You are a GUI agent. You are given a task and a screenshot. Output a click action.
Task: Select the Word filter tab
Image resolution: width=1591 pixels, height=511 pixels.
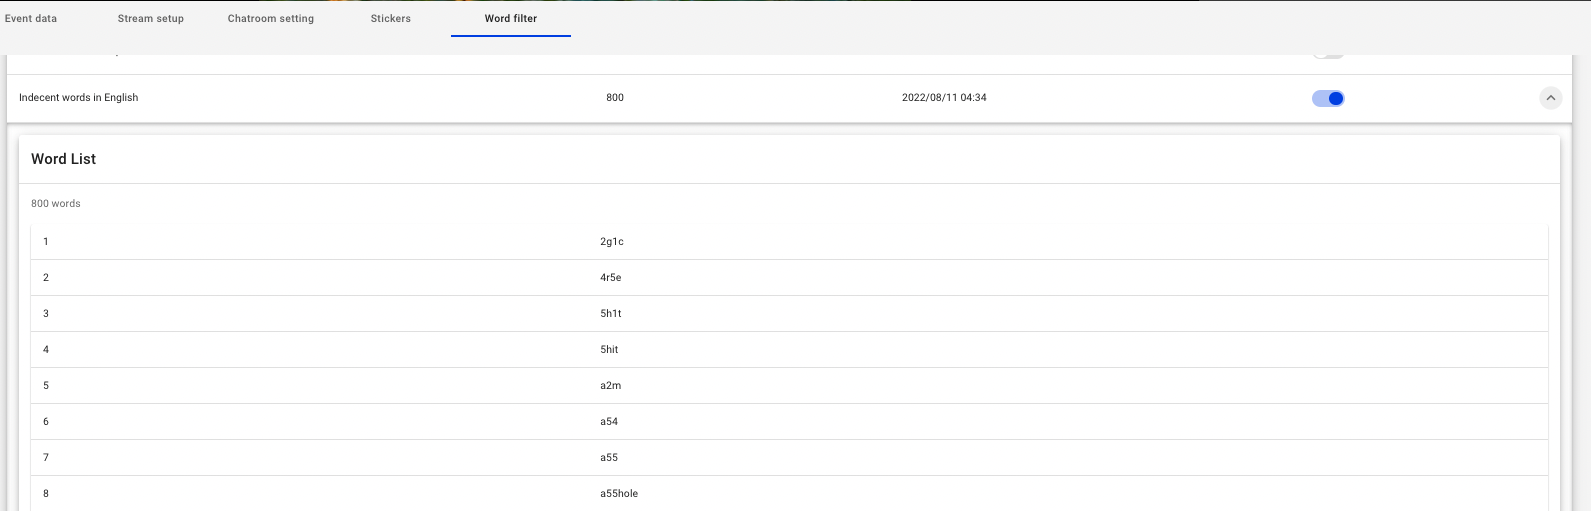click(x=511, y=19)
